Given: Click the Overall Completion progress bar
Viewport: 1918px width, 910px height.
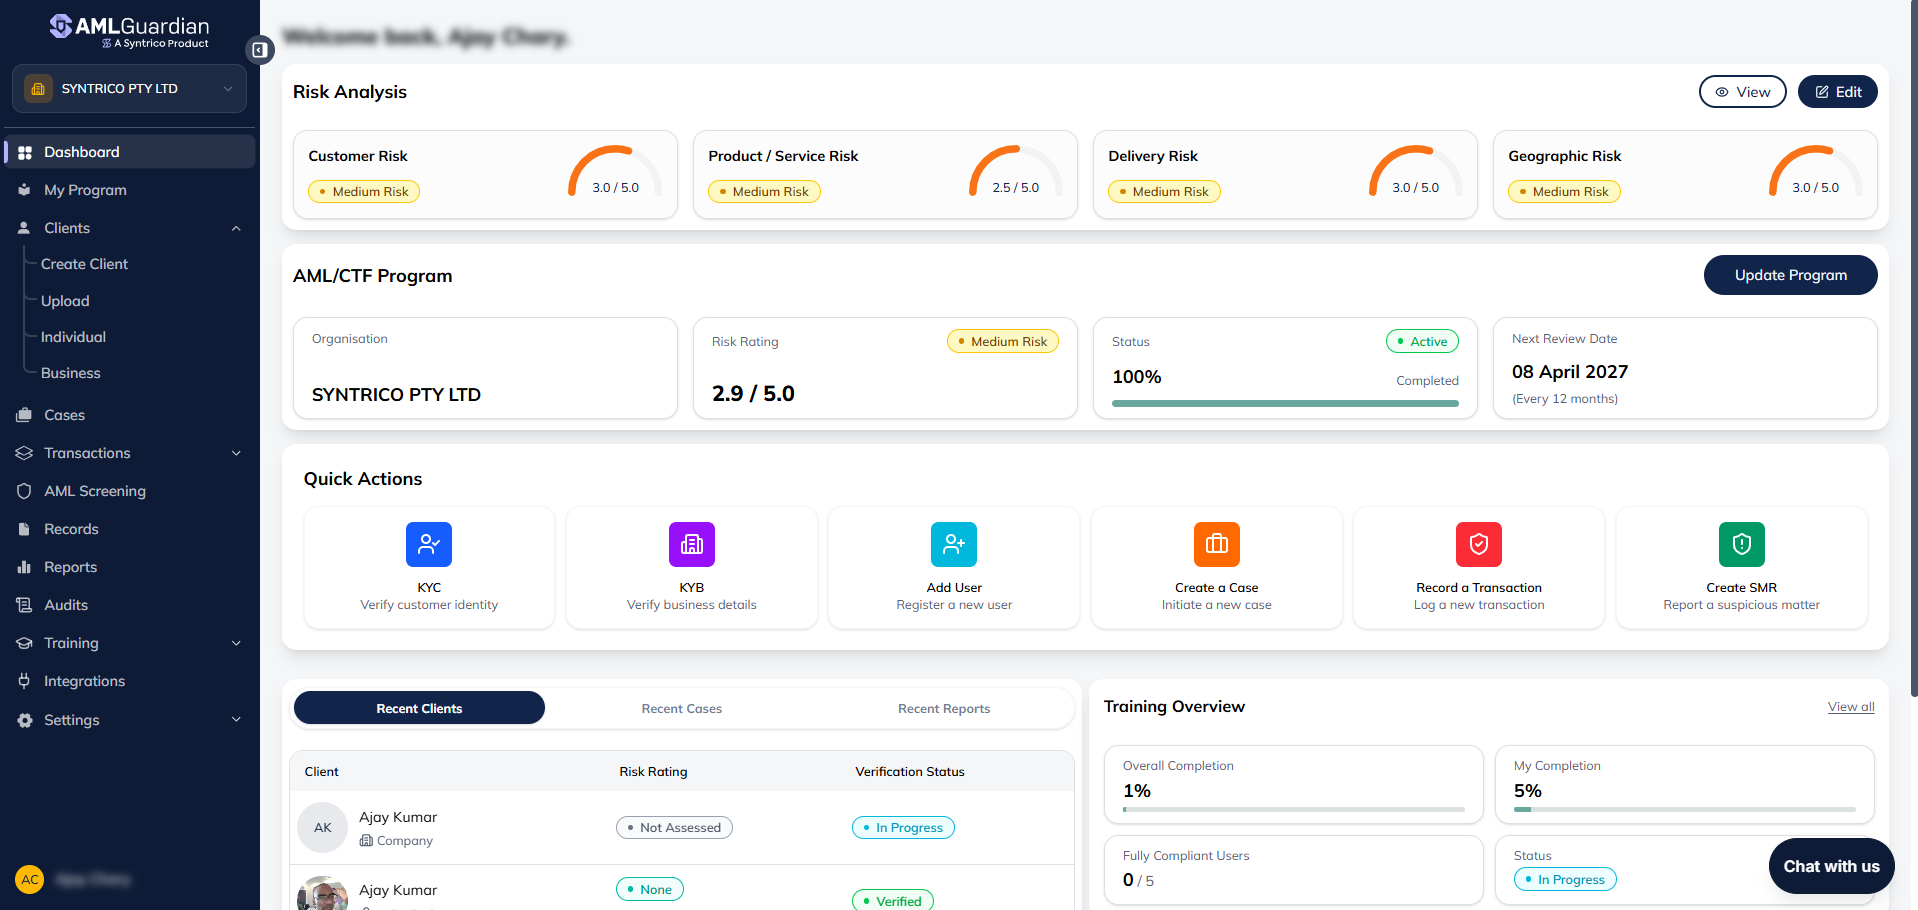Looking at the screenshot, I should (x=1294, y=809).
